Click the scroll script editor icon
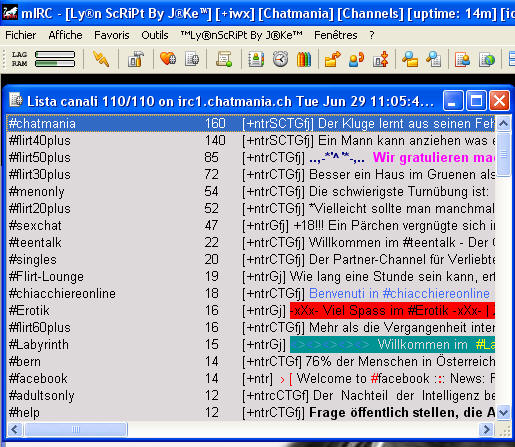The width and height of the screenshot is (515, 447). click(x=224, y=59)
